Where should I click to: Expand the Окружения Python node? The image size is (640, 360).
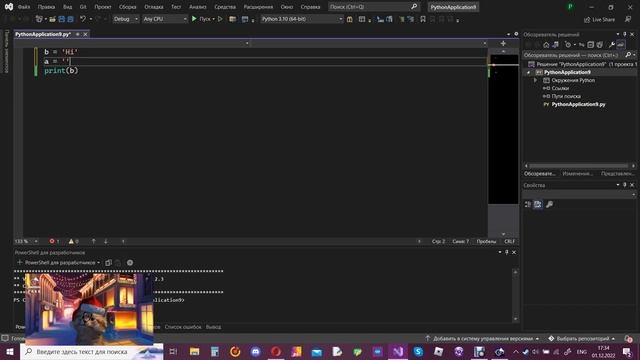coord(536,80)
